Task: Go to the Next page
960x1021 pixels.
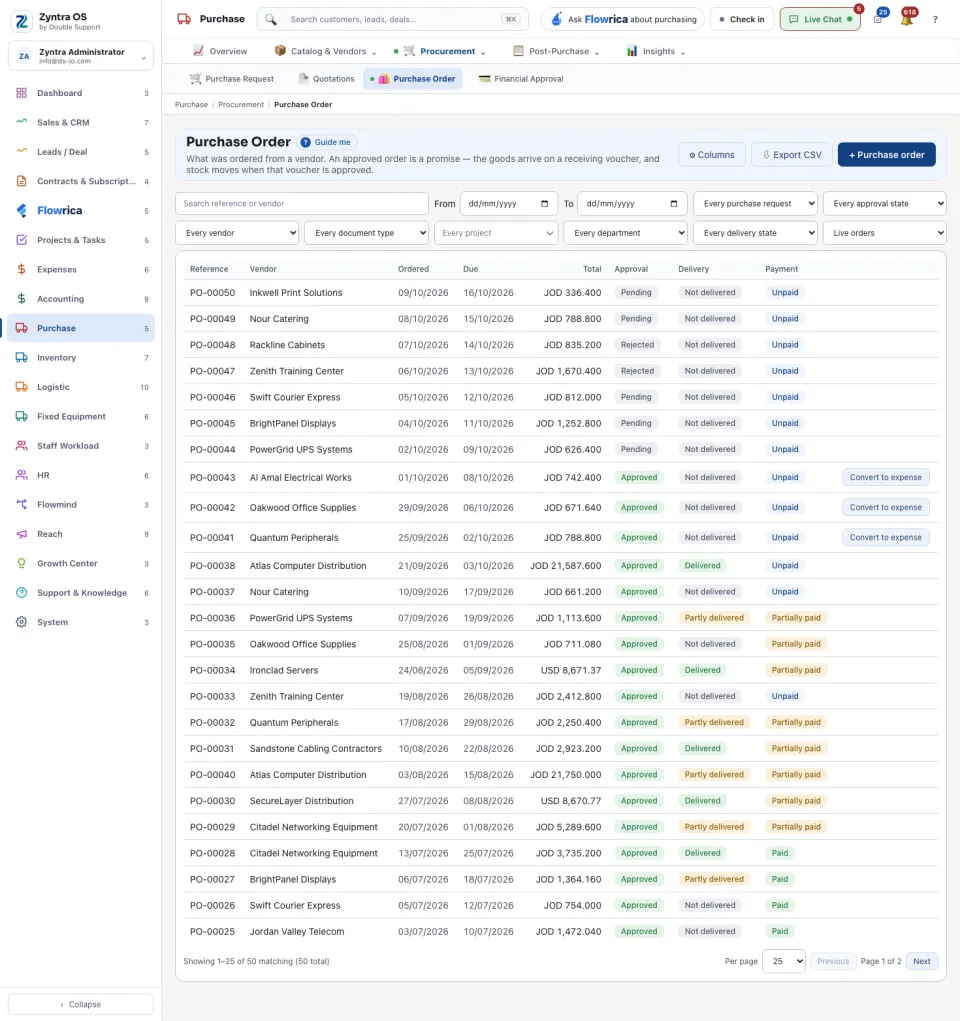Action: coord(922,961)
